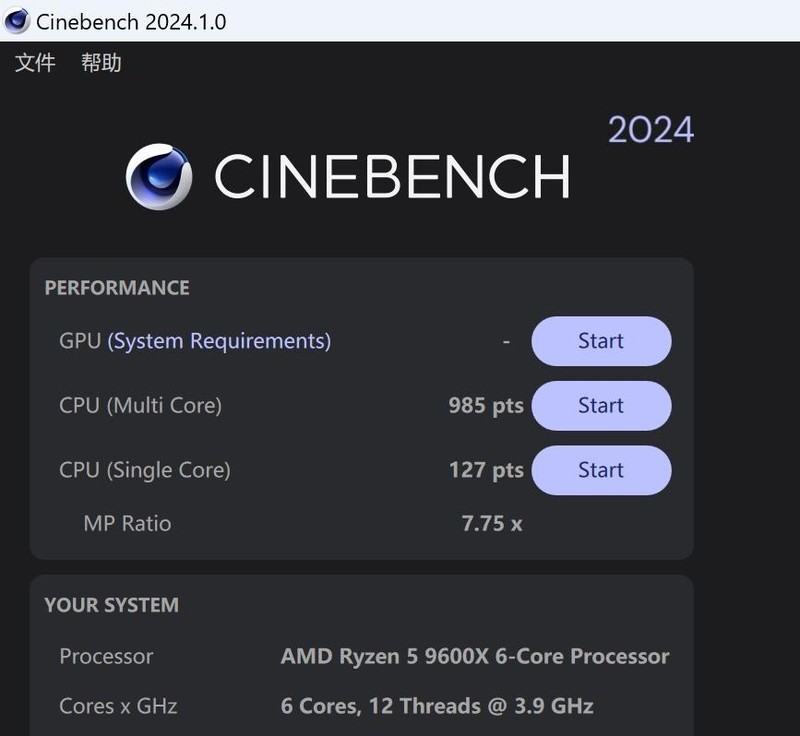Click the CPU (Multi Core) row label
Screen dimensions: 800x736
coord(142,405)
